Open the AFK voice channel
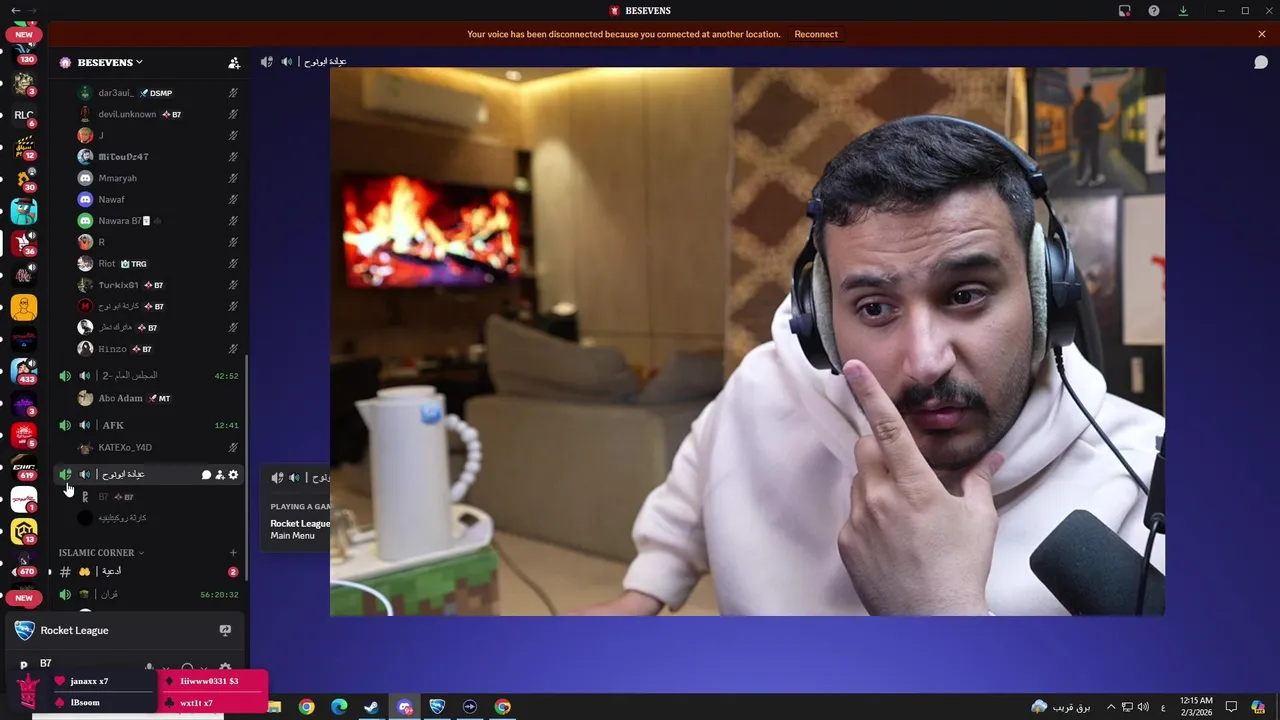 150,425
